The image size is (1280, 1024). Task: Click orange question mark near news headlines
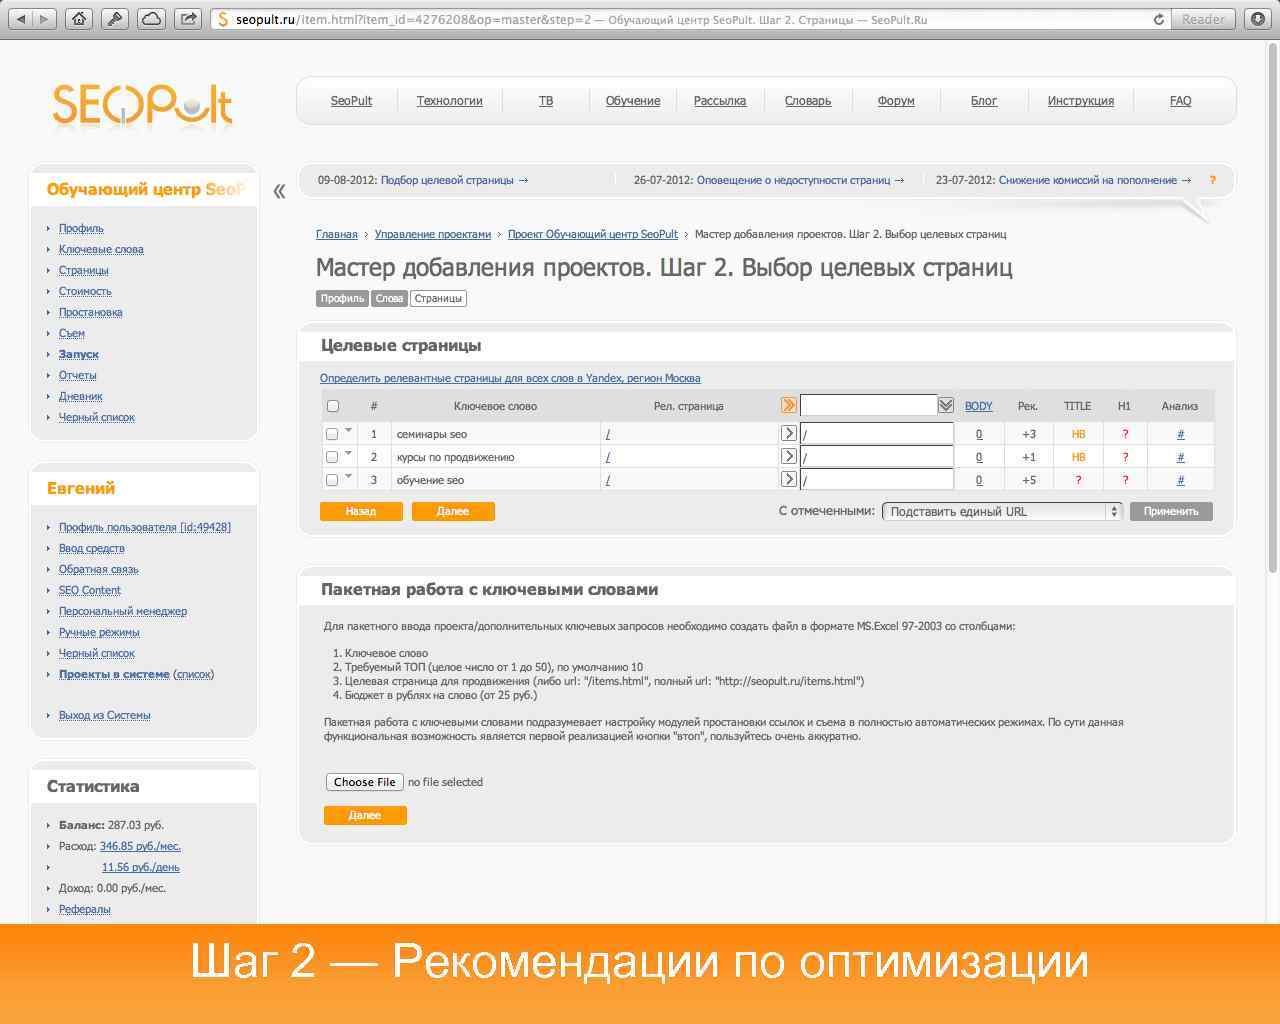point(1213,180)
